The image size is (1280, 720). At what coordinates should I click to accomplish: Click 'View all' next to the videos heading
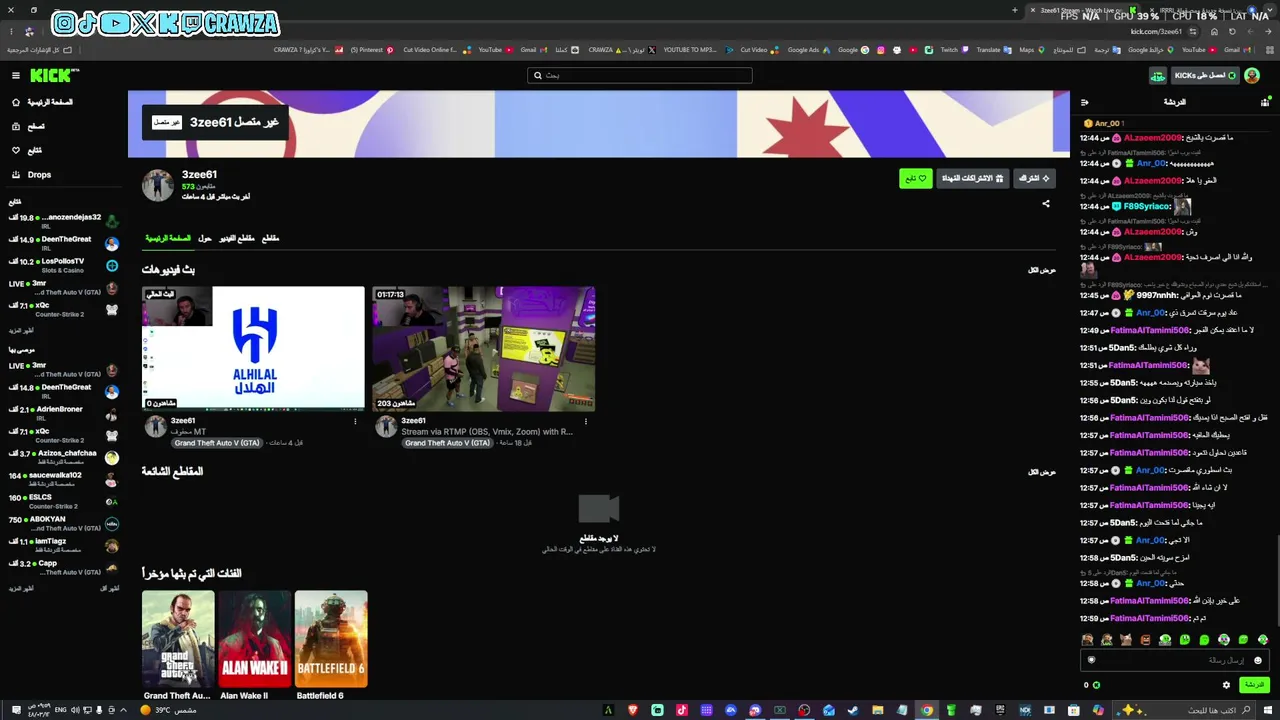click(1042, 270)
